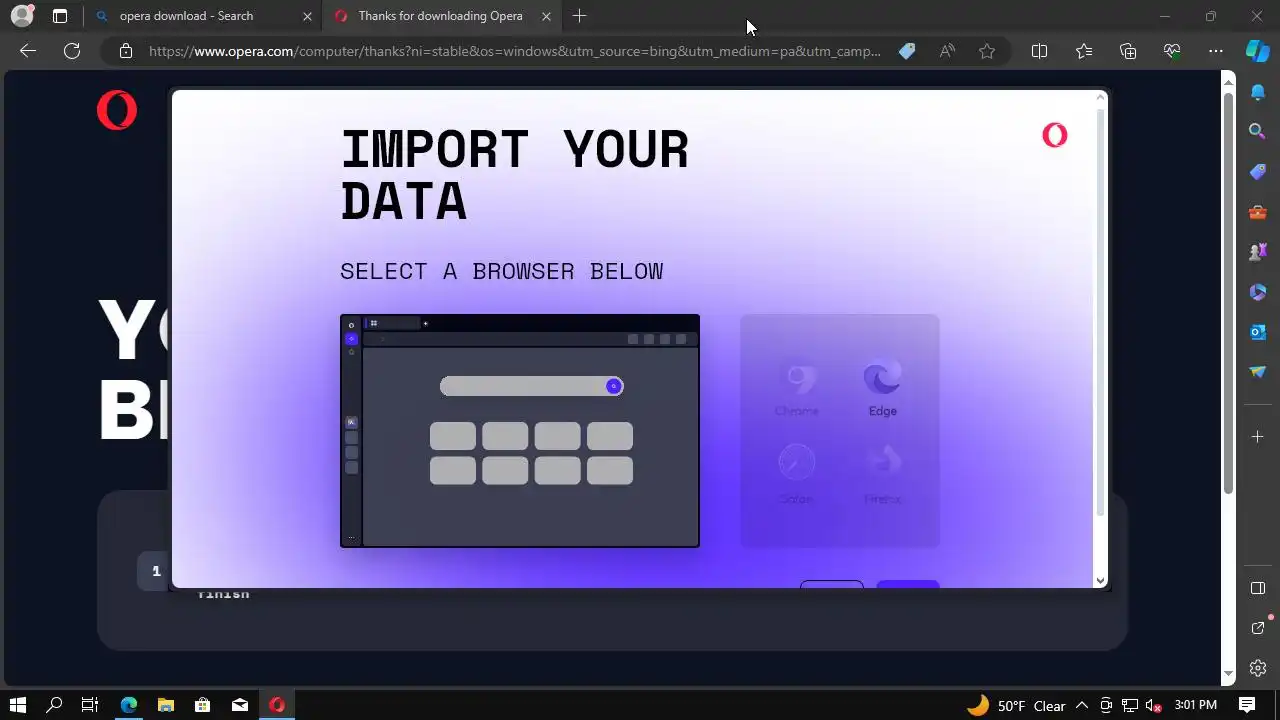Open the 3:01 PM clock
Image resolution: width=1280 pixels, height=720 pixels.
[1196, 705]
